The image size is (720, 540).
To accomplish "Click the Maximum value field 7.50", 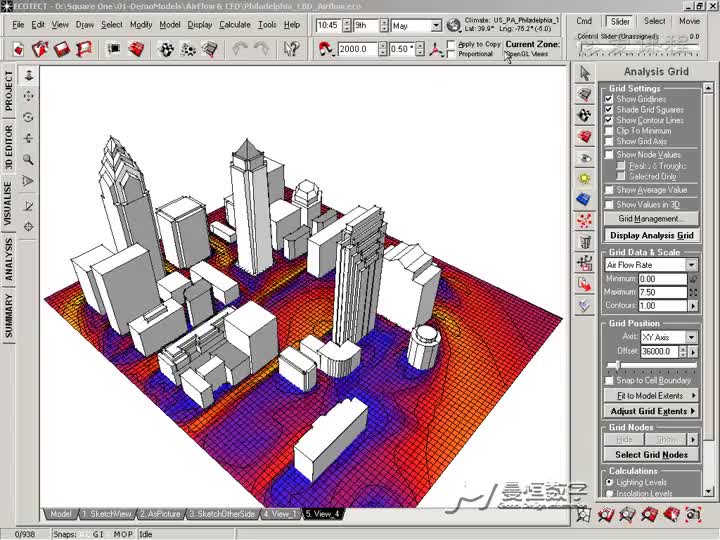I will 662,292.
